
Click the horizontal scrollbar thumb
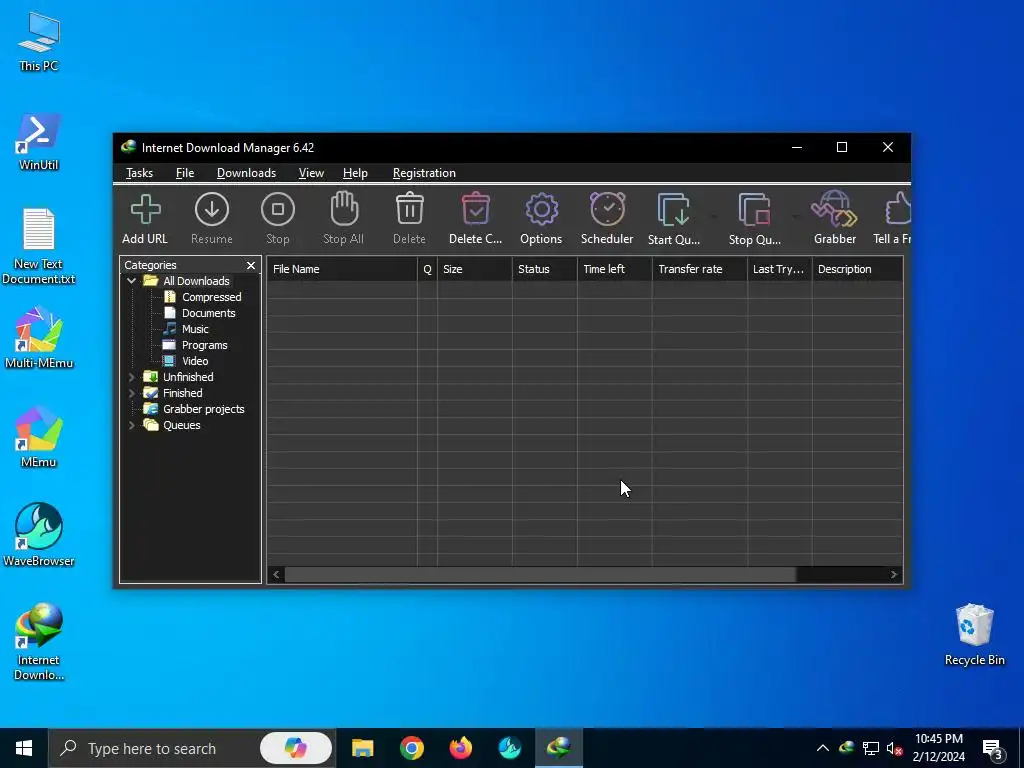(540, 575)
